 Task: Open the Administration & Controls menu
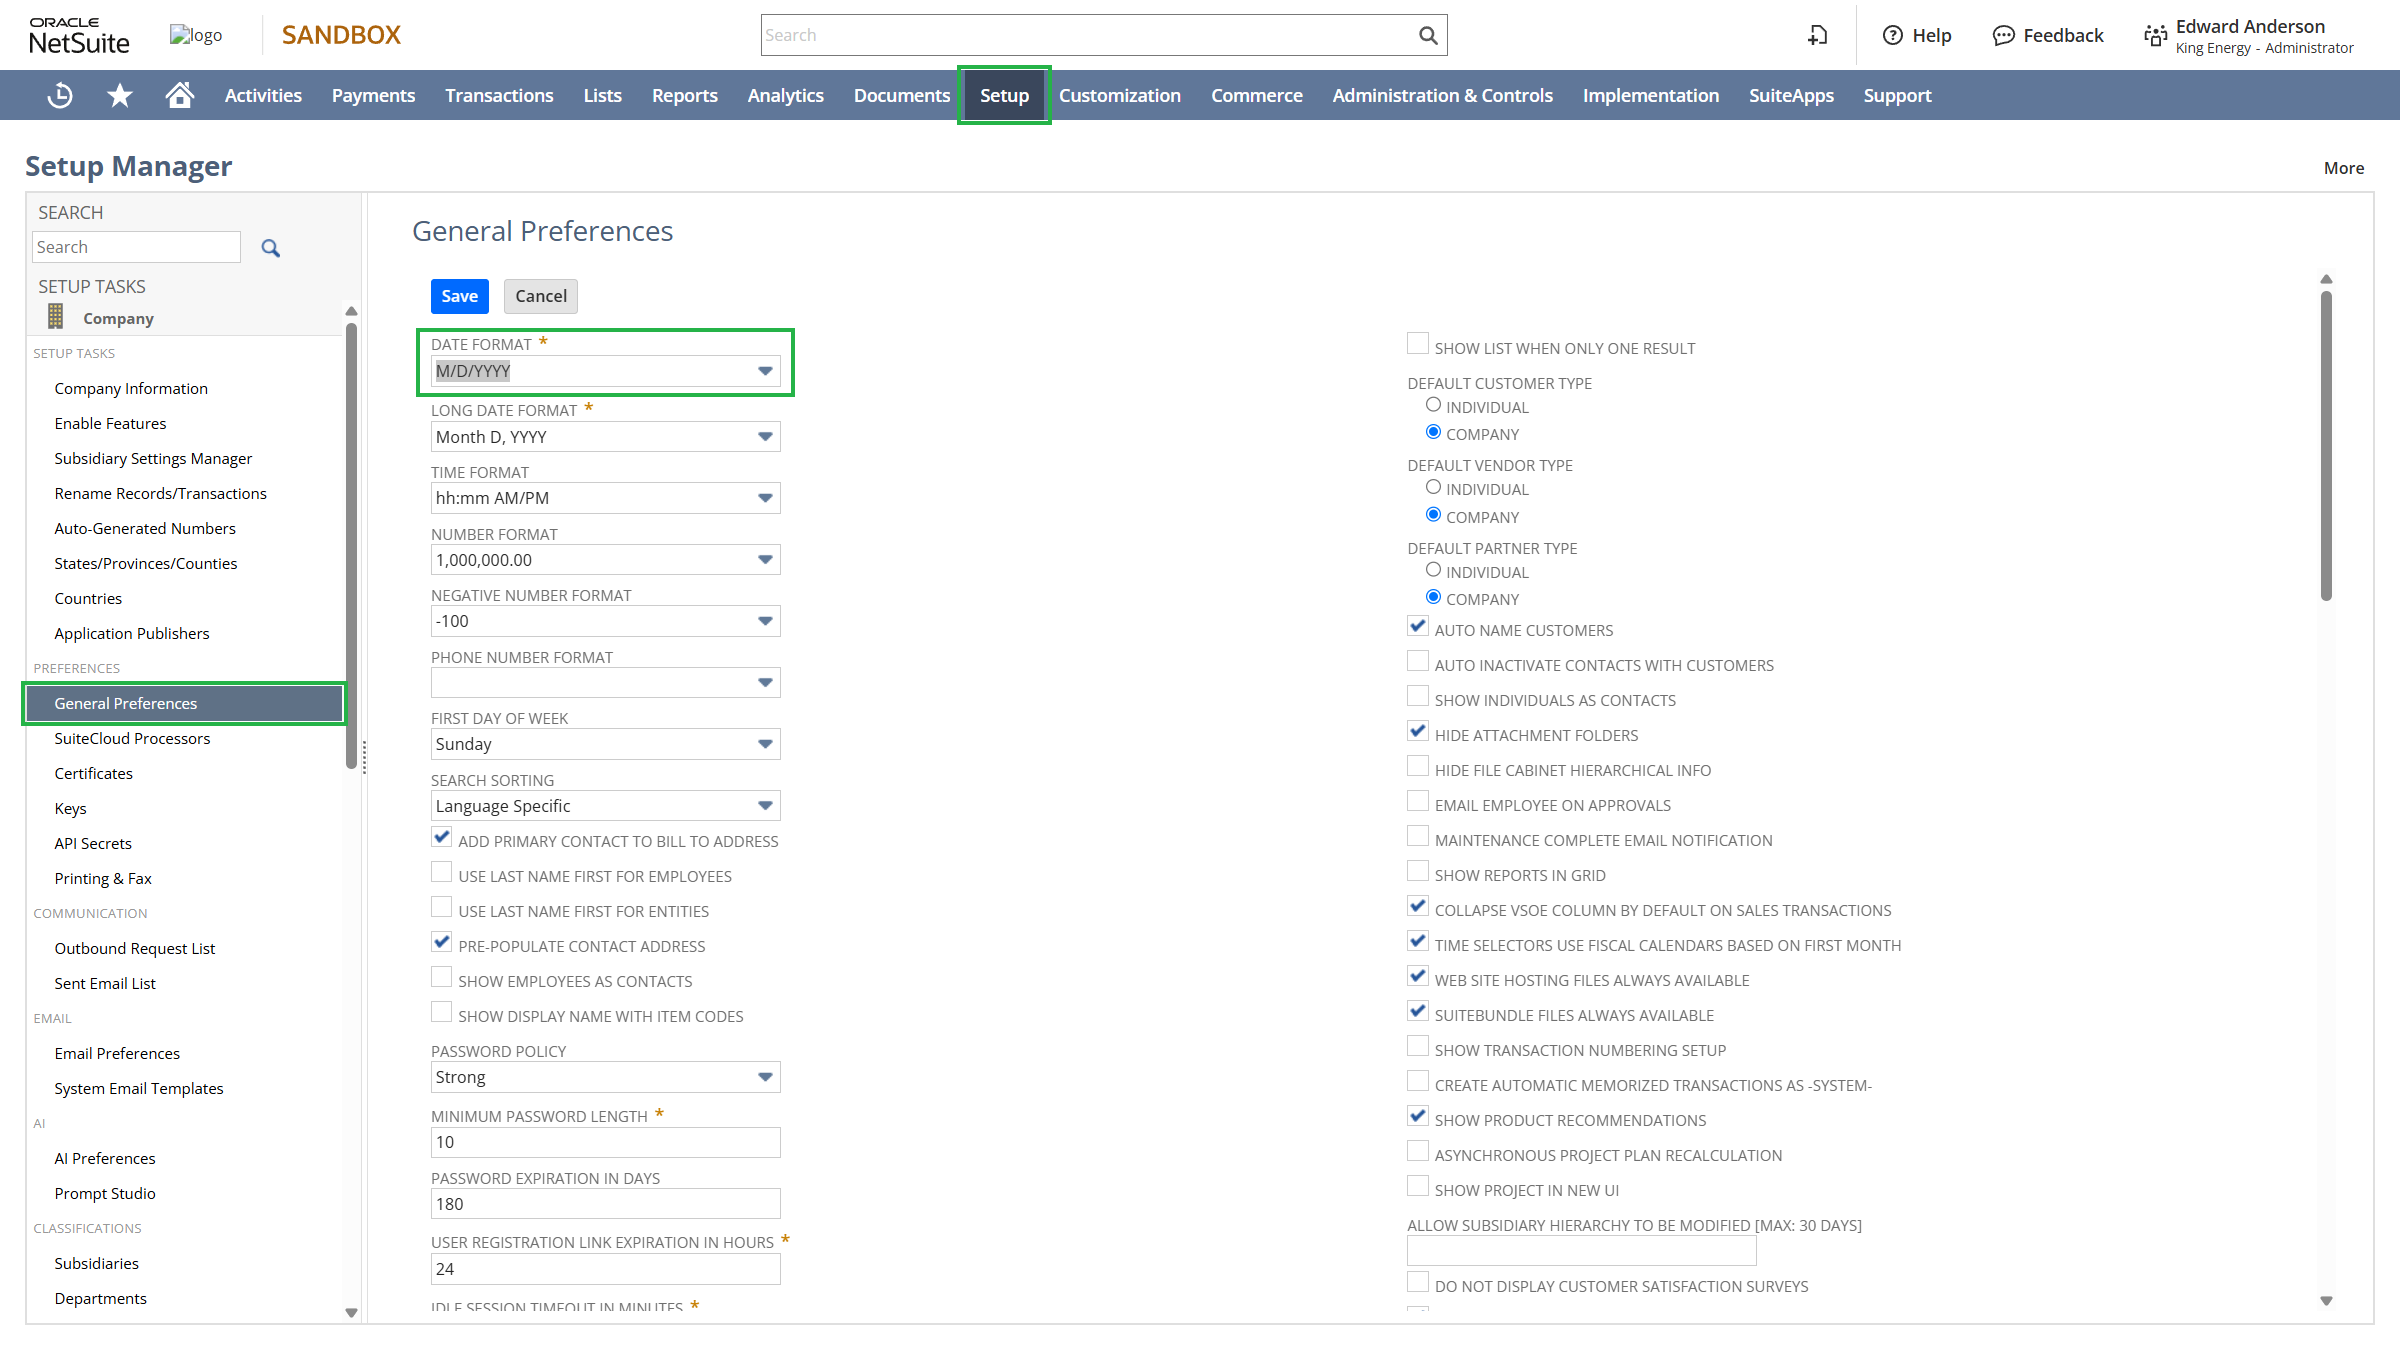(1442, 95)
